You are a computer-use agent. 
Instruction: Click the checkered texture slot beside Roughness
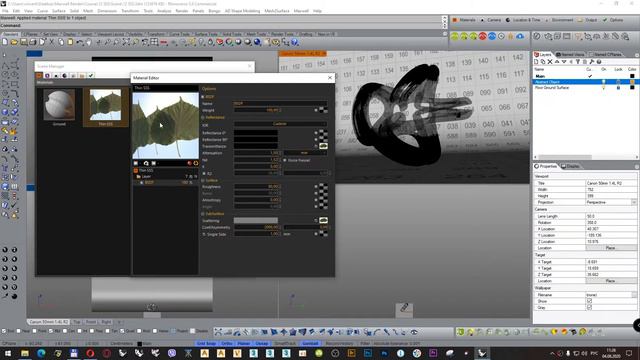(x=323, y=187)
